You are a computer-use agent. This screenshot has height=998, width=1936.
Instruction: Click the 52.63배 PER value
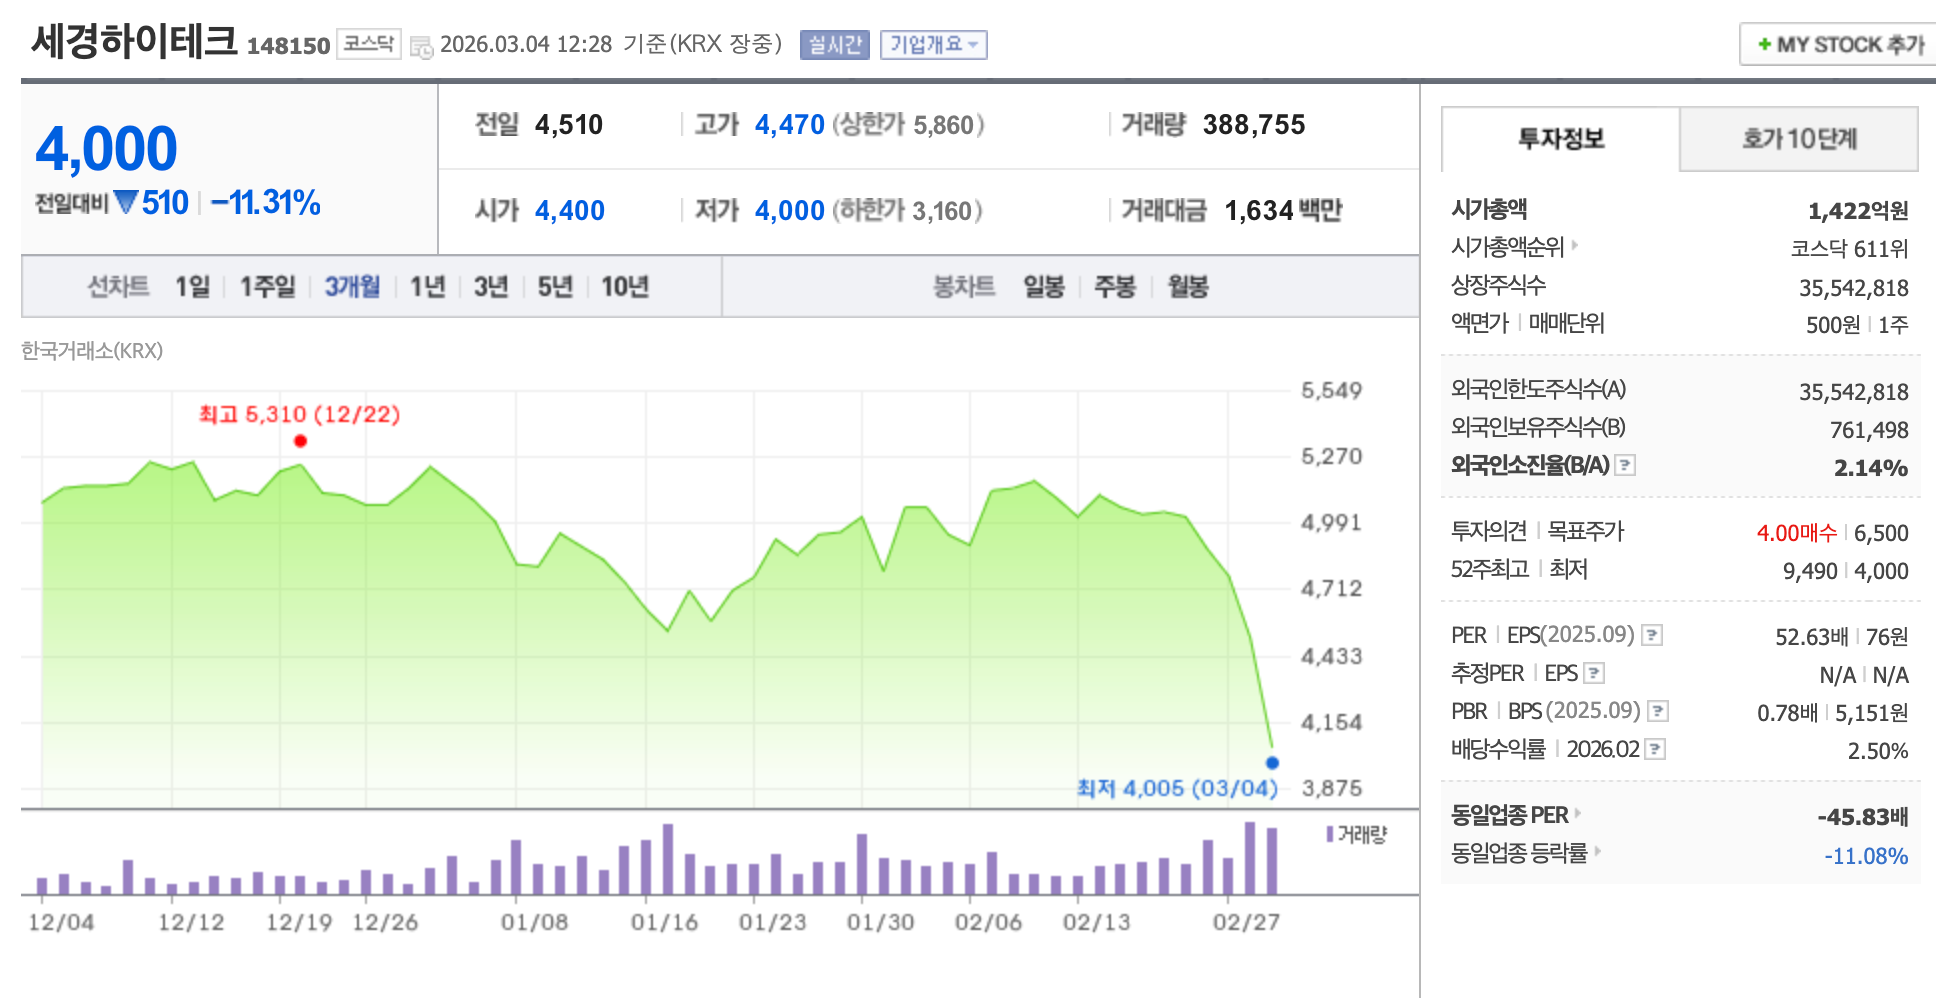(1811, 637)
